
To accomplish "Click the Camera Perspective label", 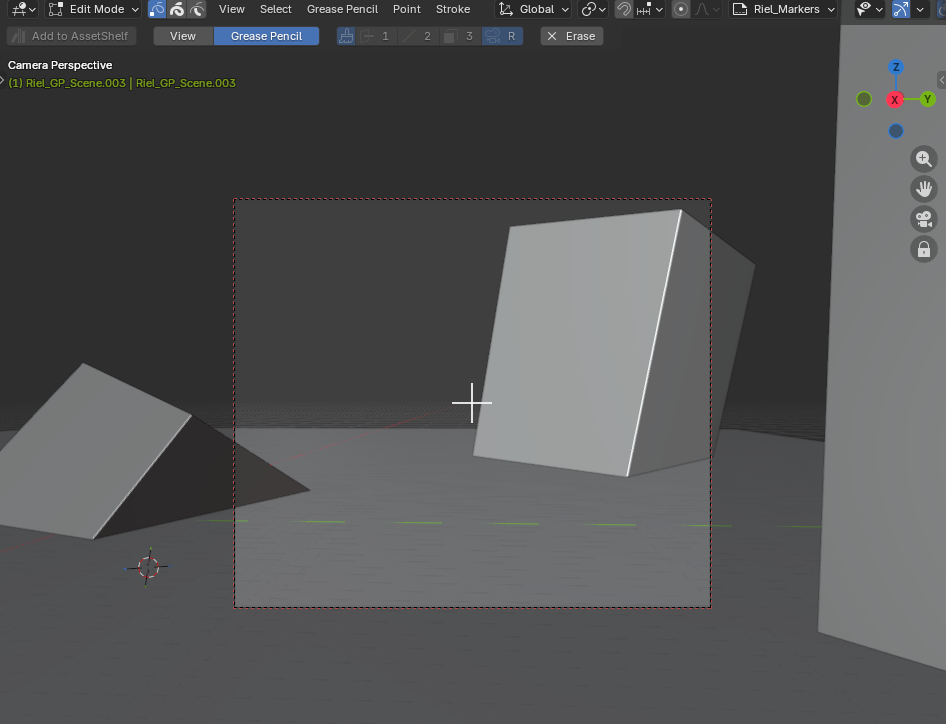I will [60, 65].
